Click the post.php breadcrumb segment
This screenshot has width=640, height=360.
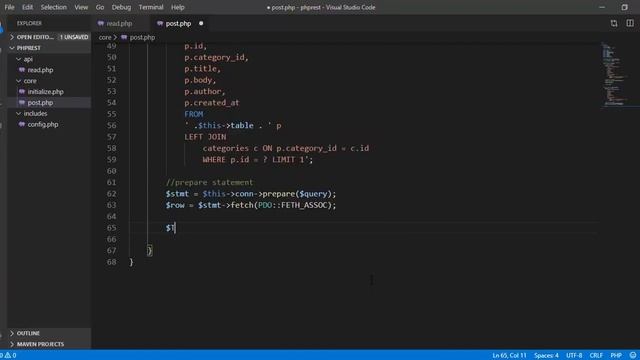tap(142, 37)
